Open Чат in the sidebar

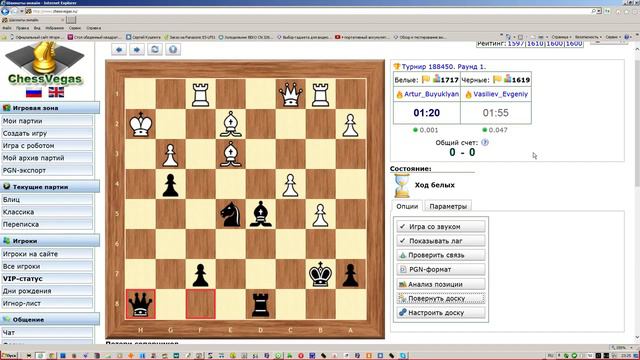[47, 333]
